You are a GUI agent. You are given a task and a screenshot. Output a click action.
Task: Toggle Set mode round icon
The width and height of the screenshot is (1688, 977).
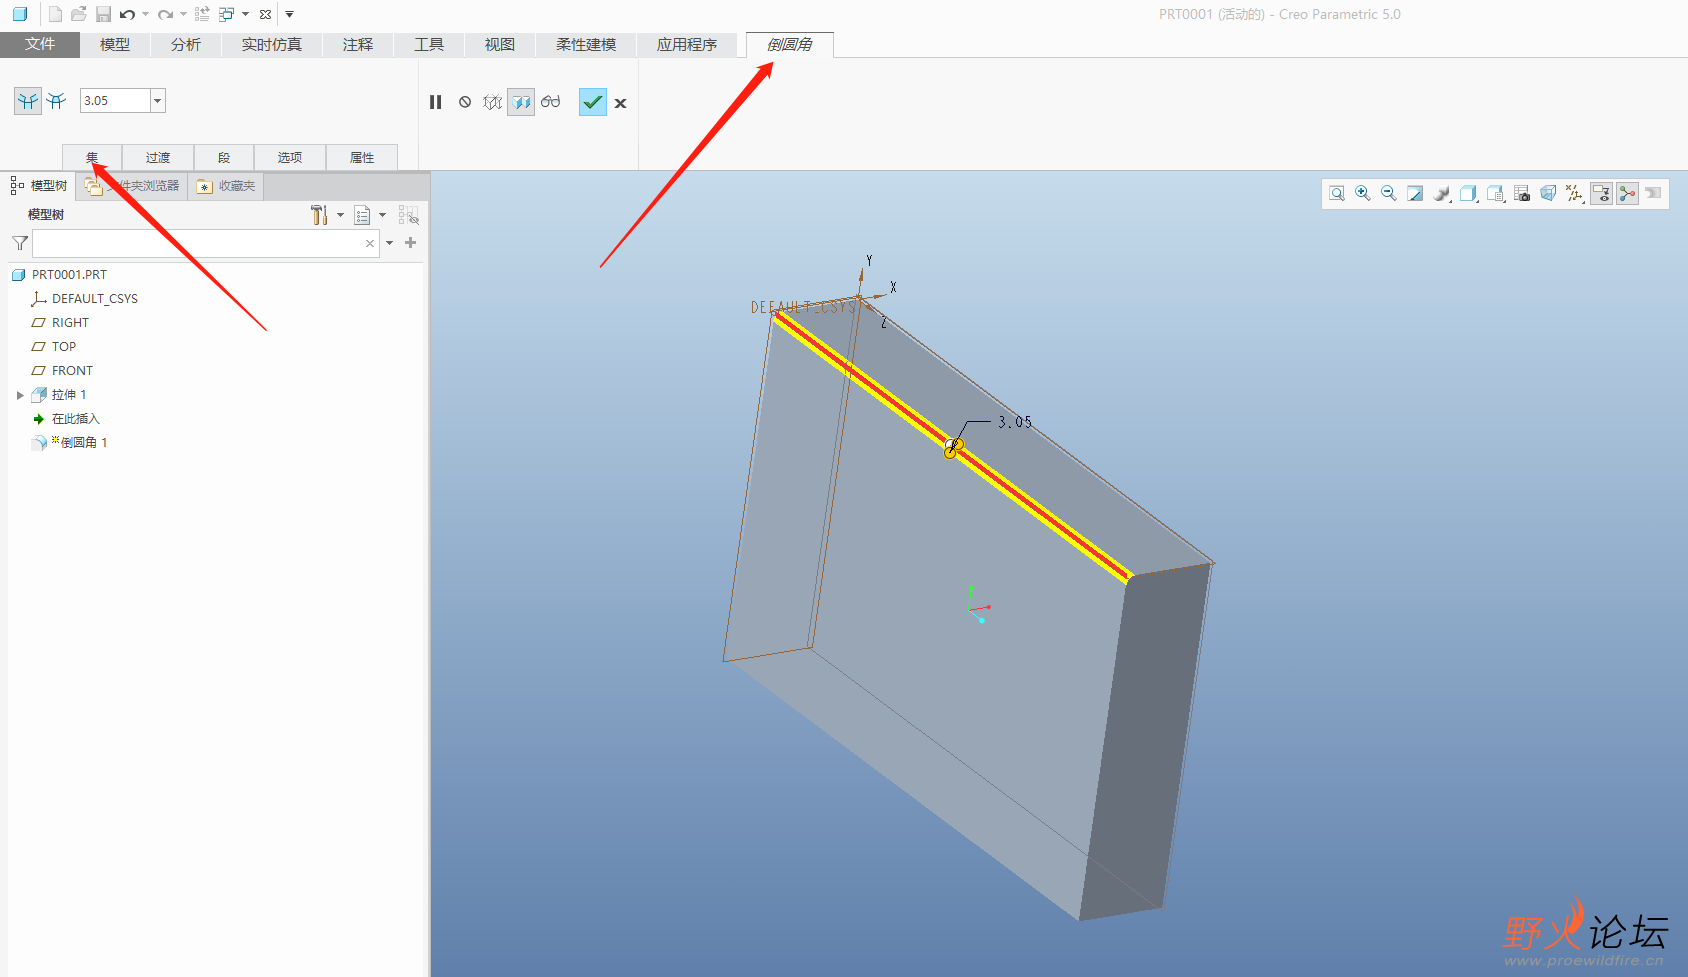27,101
